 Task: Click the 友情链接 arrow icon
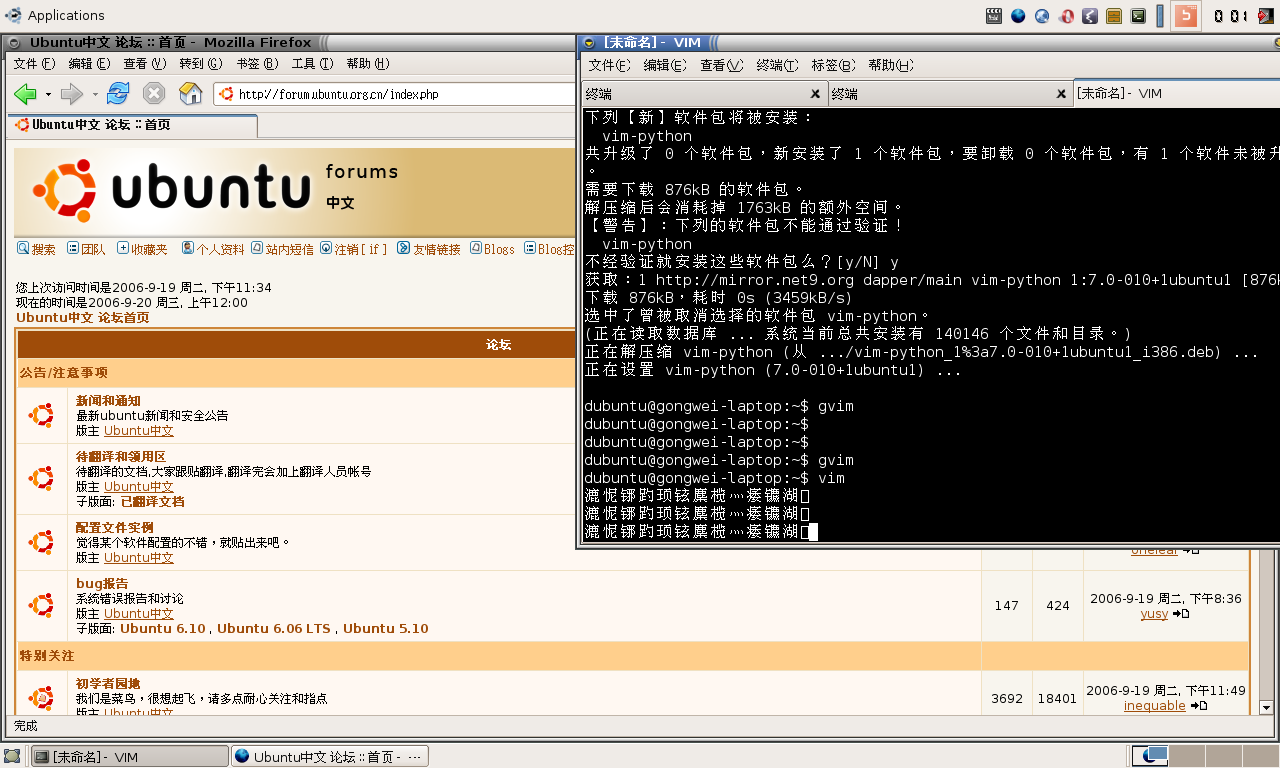404,248
